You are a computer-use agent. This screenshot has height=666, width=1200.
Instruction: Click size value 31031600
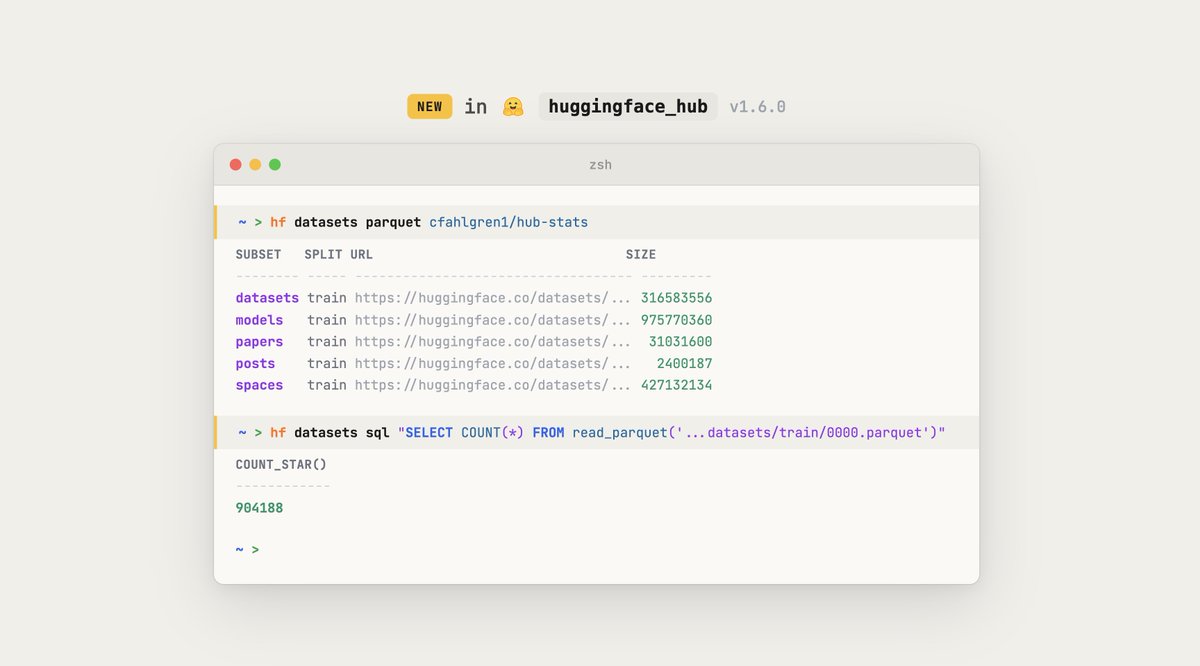click(681, 342)
